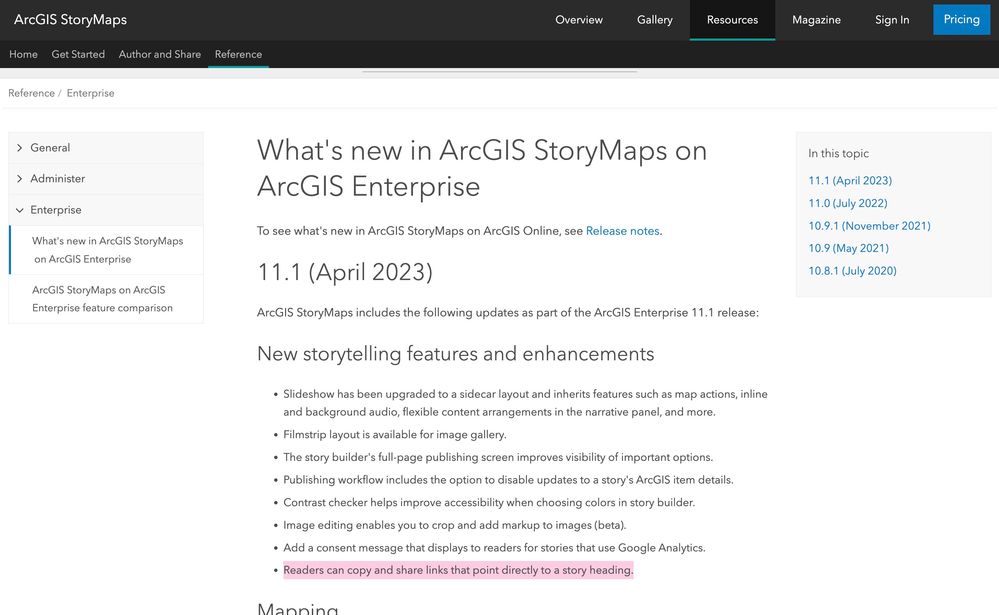Open the Release notes link
Screen dimensions: 999x615
point(622,230)
